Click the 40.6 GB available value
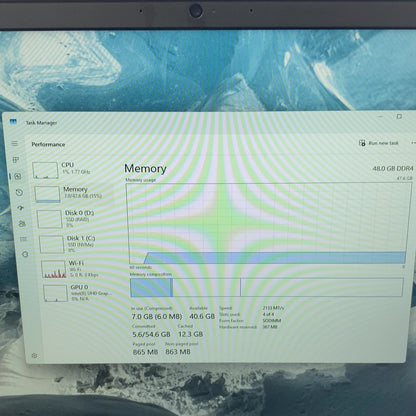The height and width of the screenshot is (416, 416). pyautogui.click(x=202, y=316)
